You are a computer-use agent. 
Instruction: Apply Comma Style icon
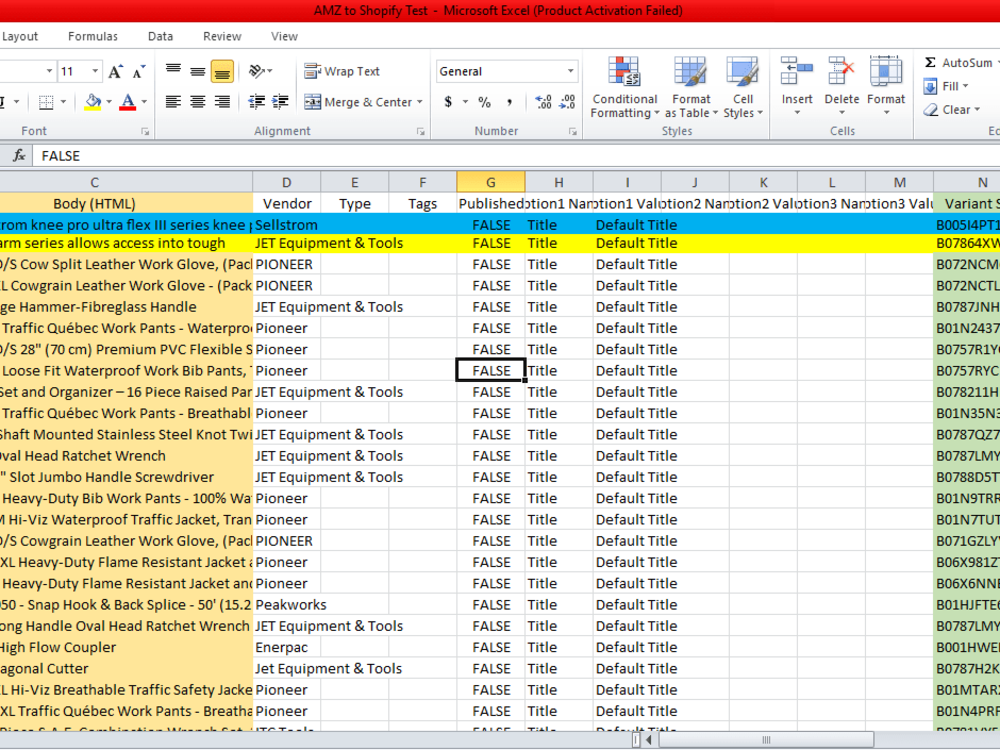pyautogui.click(x=509, y=101)
